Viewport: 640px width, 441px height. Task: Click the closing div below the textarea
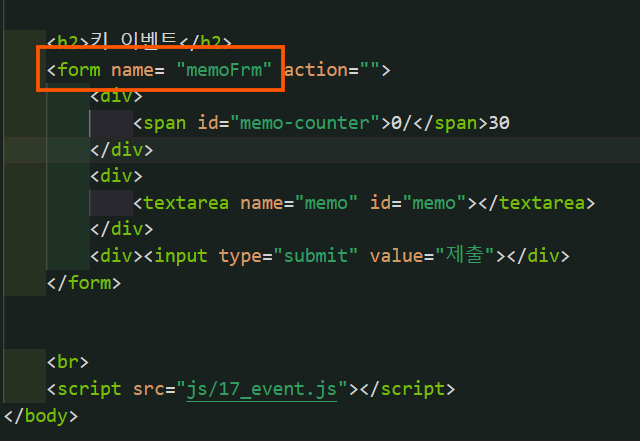tap(122, 229)
